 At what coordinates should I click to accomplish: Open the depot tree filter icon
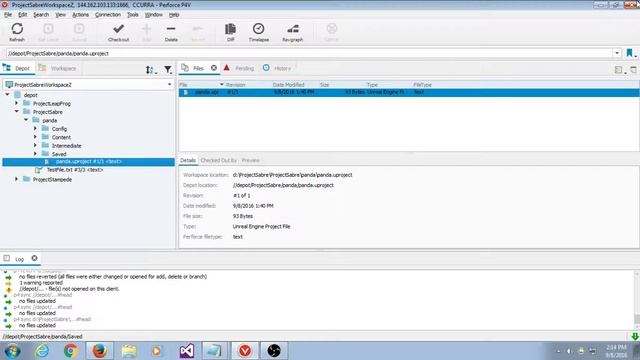pos(168,70)
